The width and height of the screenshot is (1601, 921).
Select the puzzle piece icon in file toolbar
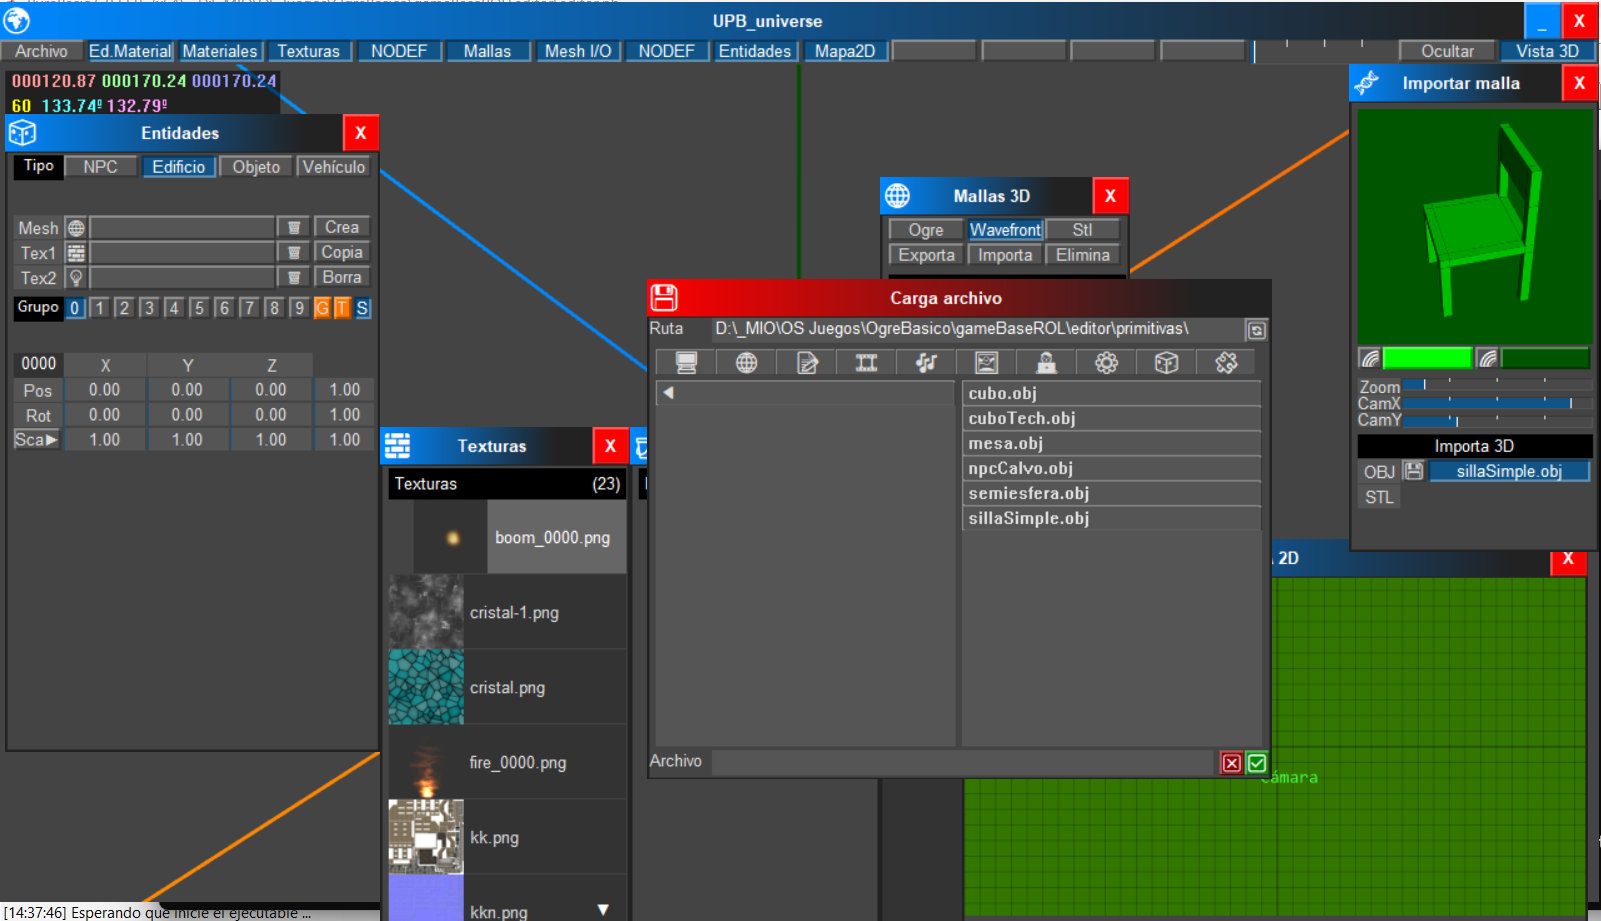pos(1226,363)
